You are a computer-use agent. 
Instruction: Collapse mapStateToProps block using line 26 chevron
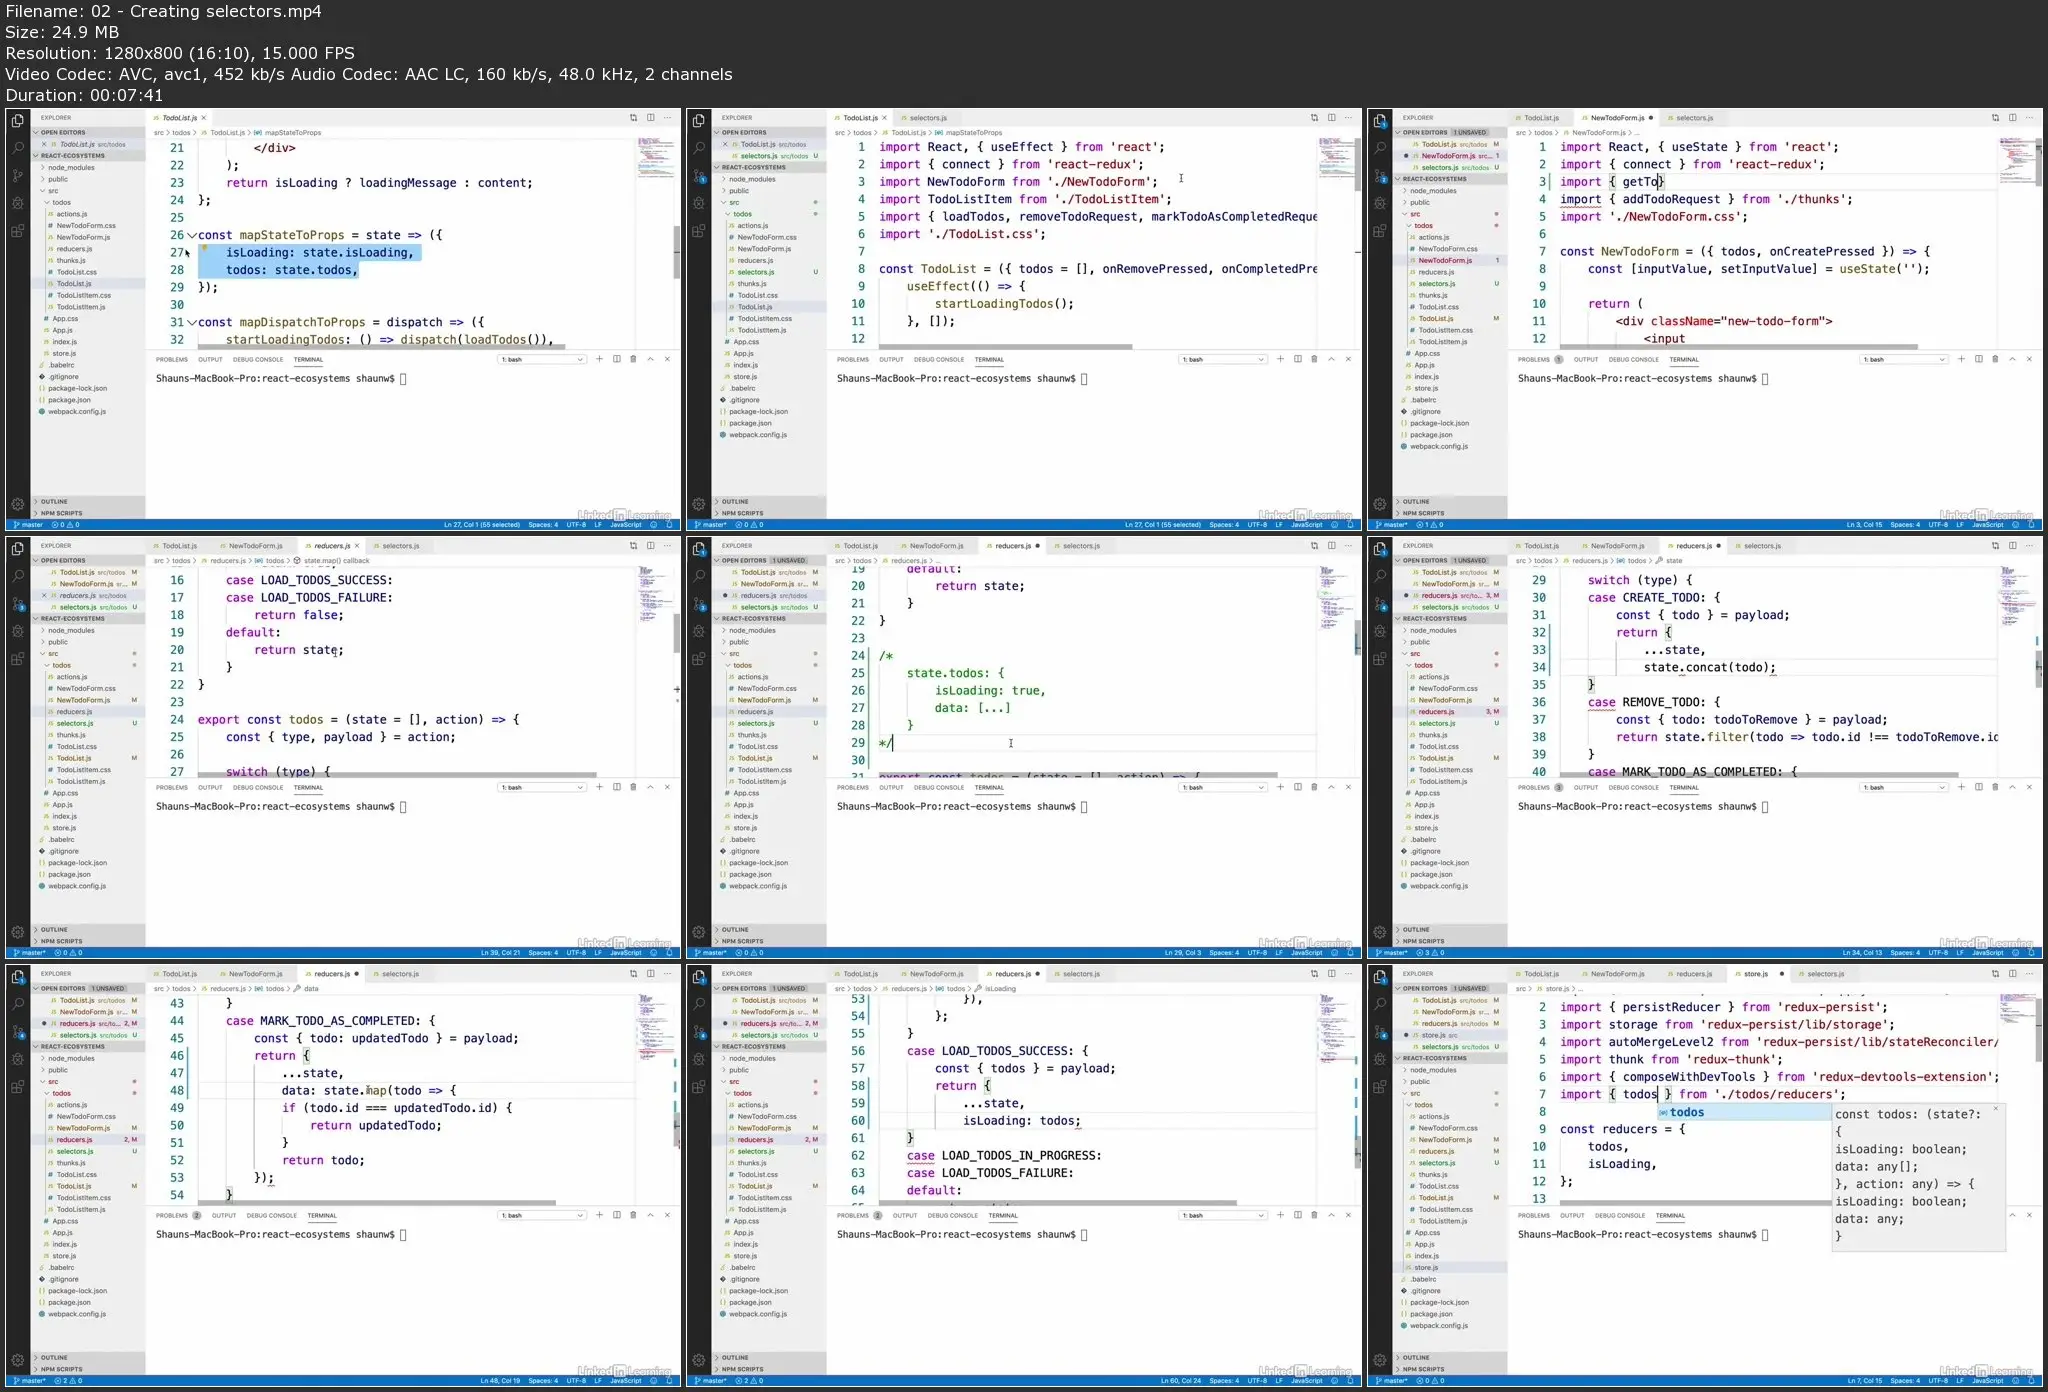point(192,235)
